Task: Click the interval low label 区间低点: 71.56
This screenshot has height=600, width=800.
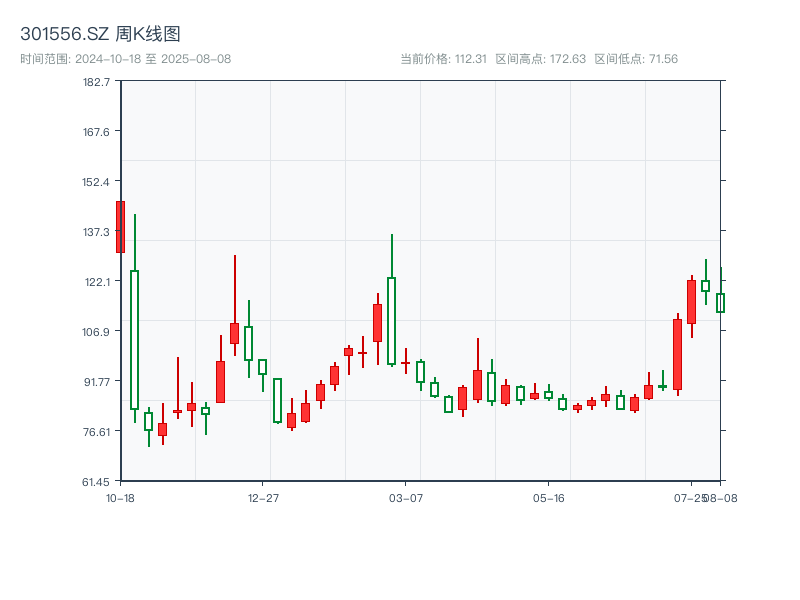Action: pos(636,59)
